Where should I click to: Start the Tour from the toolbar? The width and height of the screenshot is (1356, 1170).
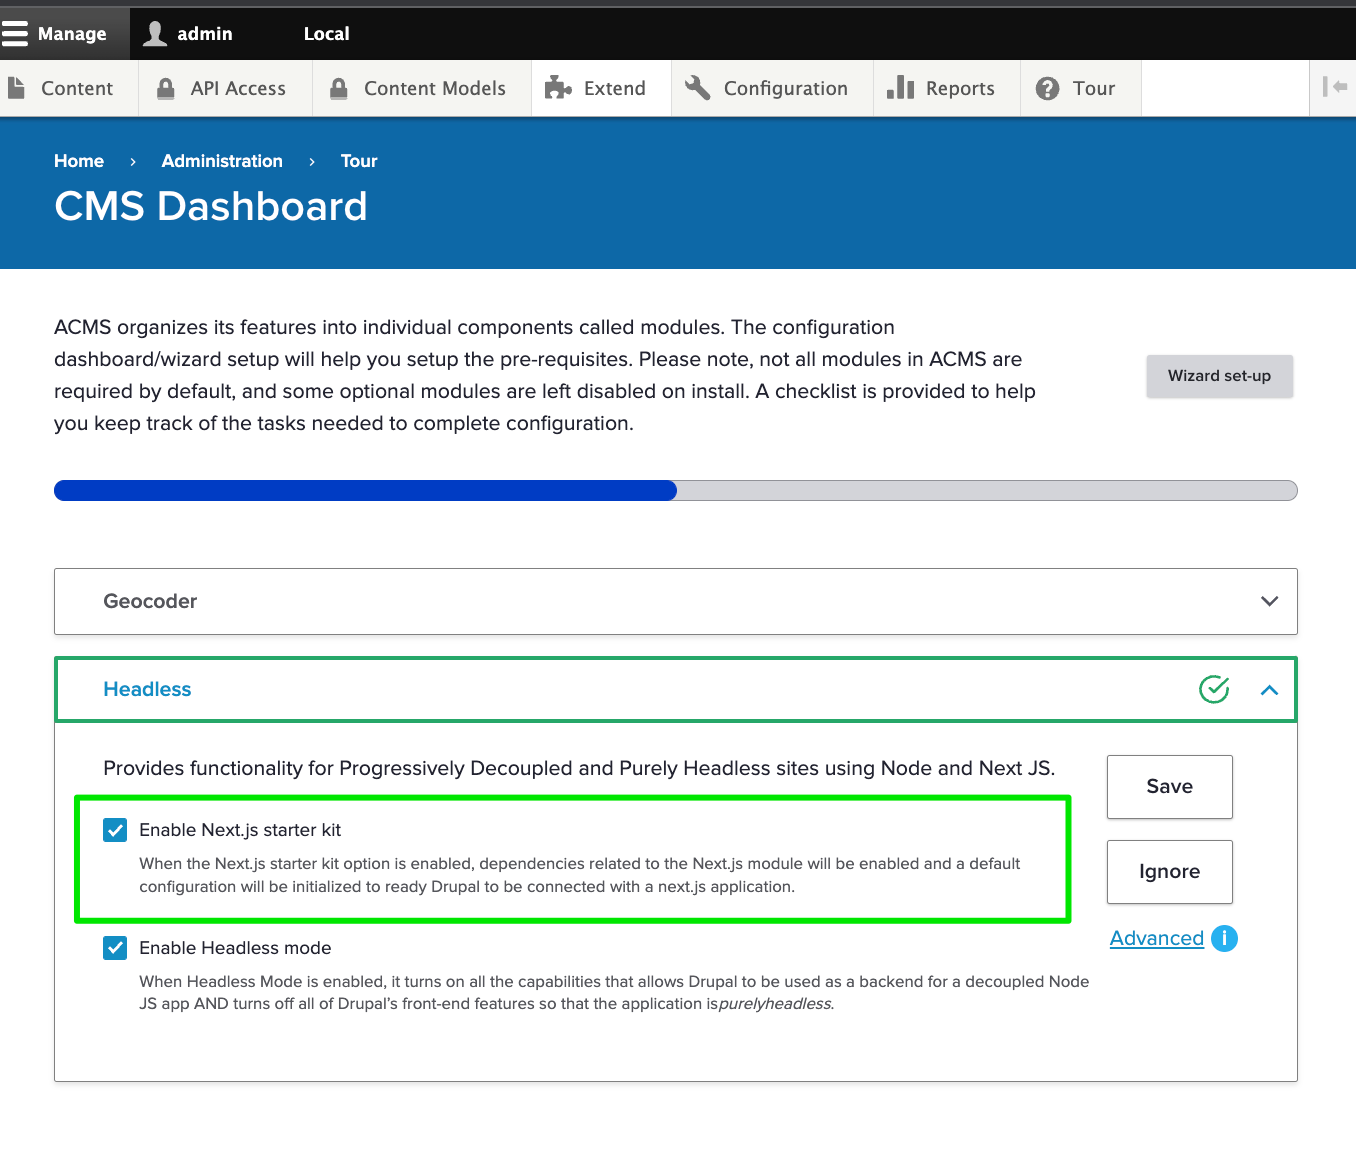pyautogui.click(x=1081, y=88)
